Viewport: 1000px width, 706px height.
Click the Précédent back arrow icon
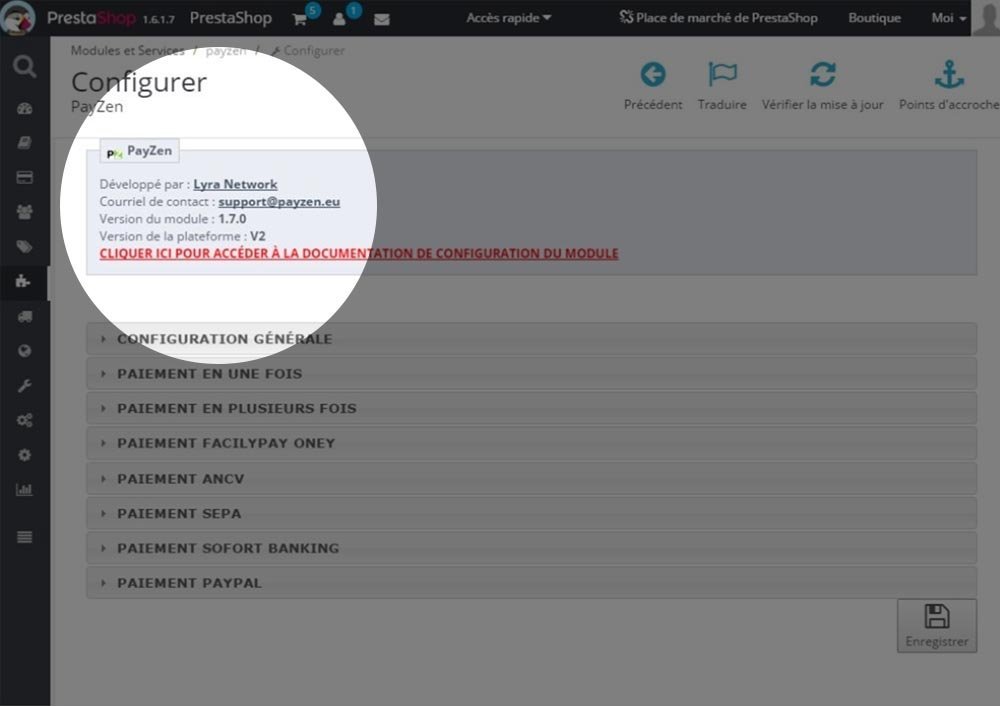[653, 75]
